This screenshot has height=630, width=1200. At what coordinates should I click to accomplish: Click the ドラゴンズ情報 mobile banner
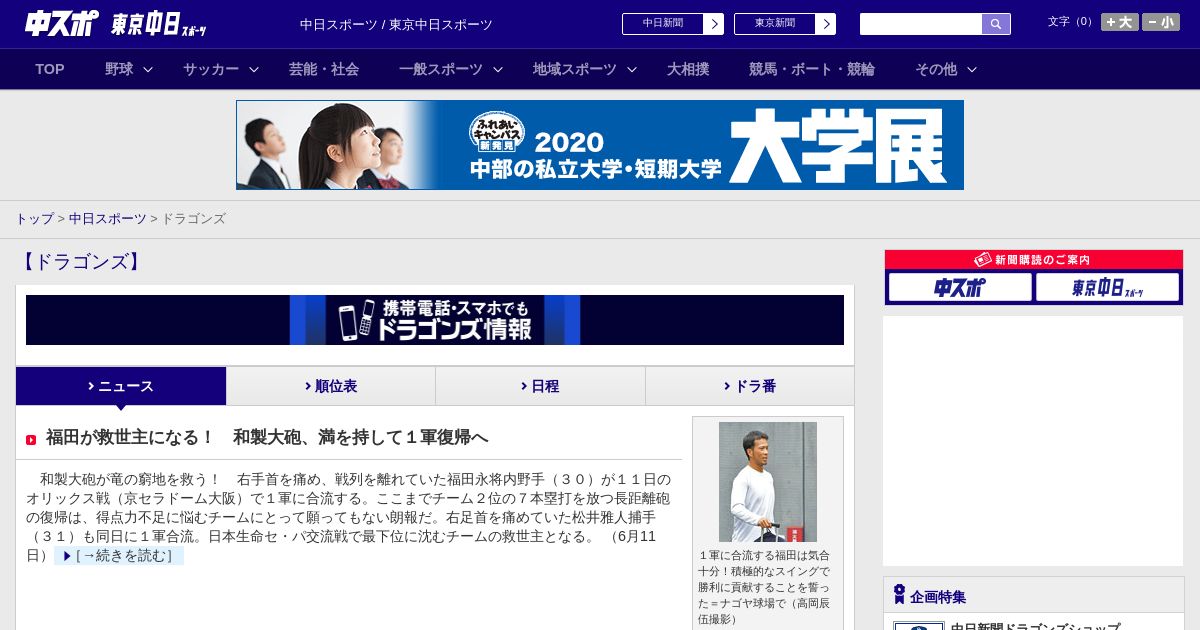(435, 320)
